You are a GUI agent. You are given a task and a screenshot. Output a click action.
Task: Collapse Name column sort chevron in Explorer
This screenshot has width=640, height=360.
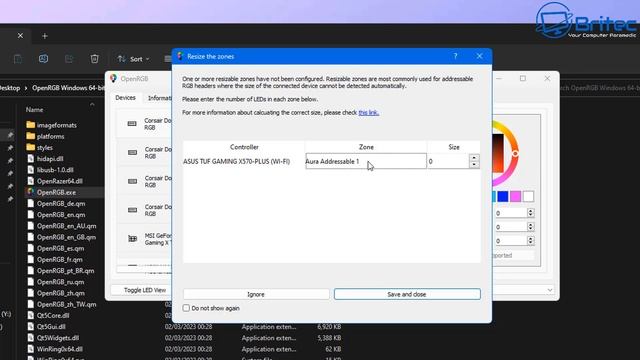(x=92, y=105)
